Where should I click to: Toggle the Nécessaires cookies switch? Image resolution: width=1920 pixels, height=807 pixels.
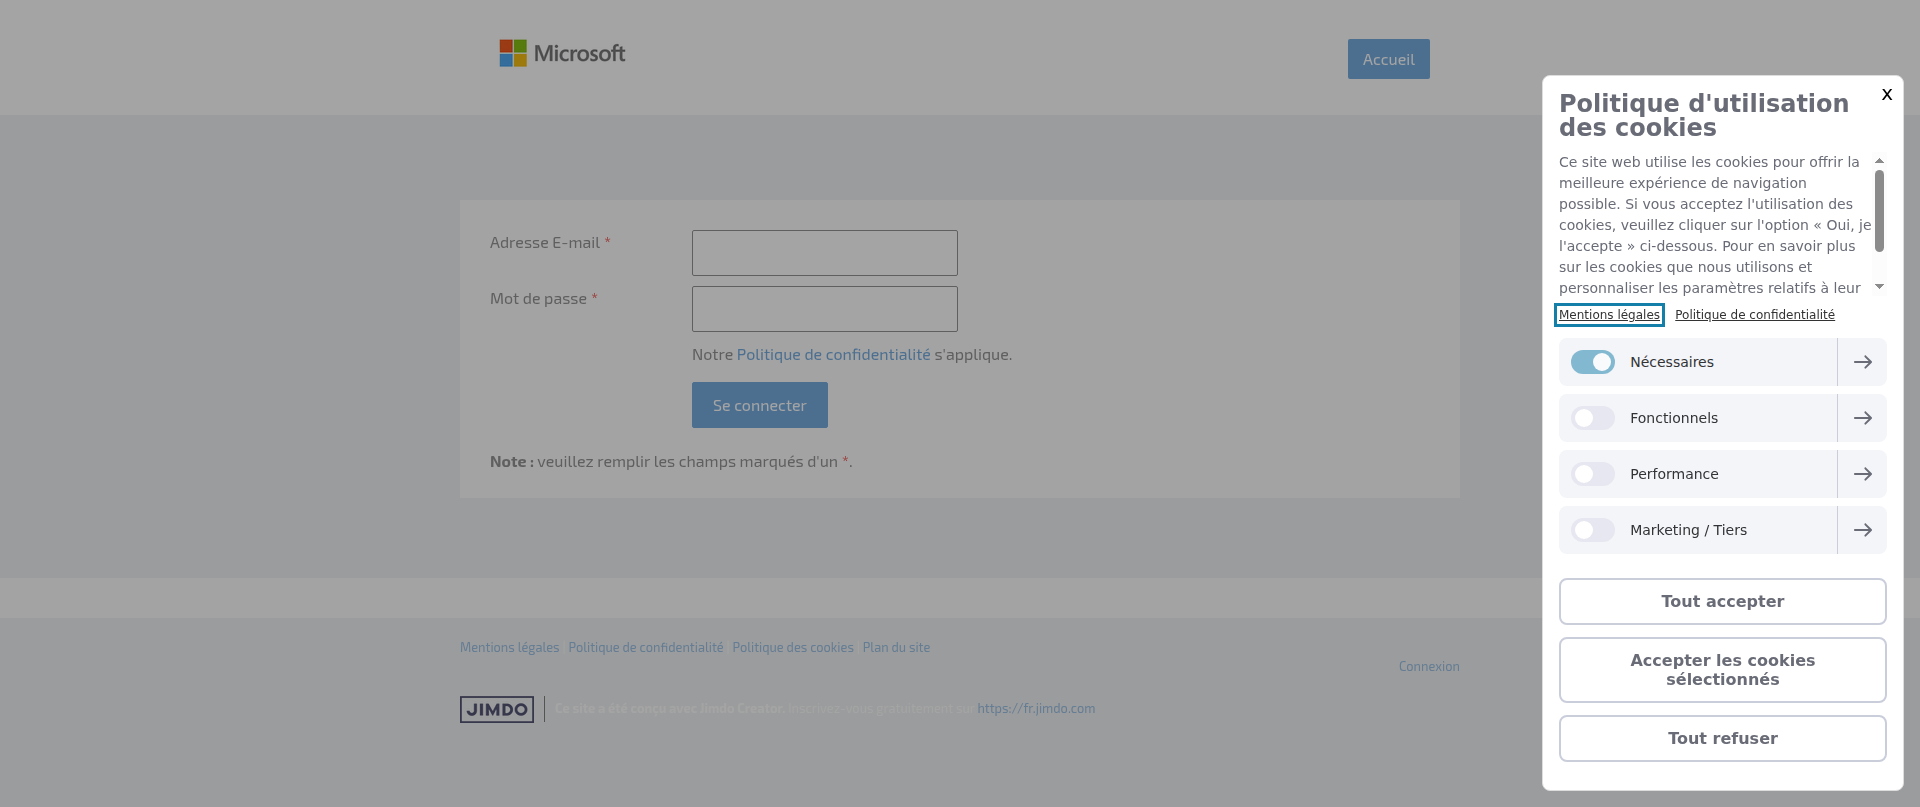point(1592,362)
